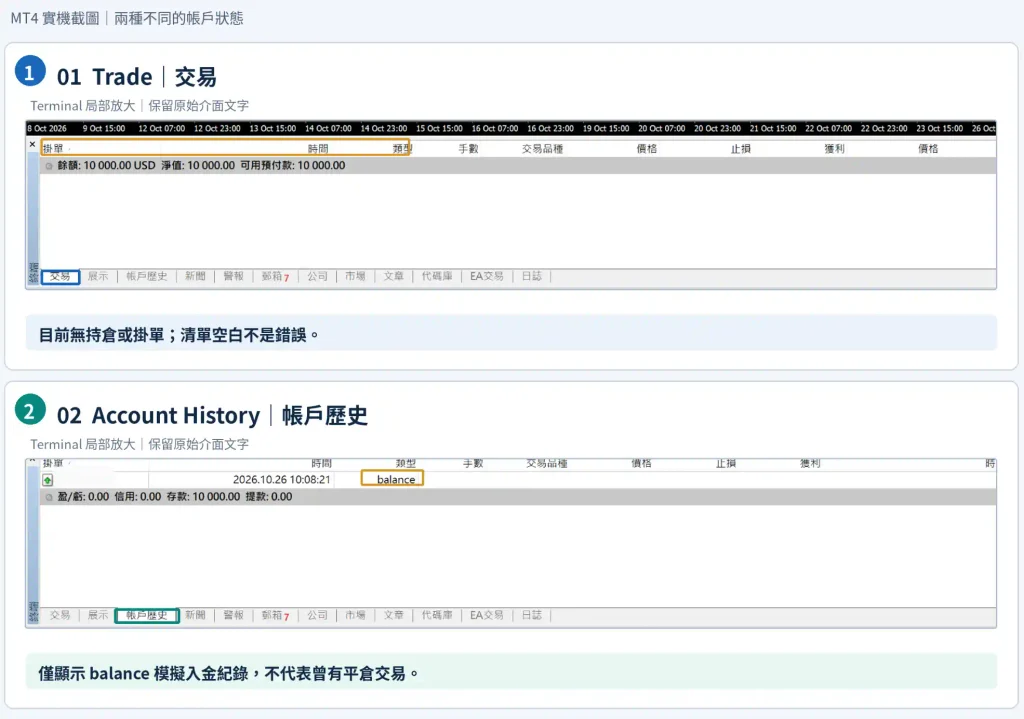The width and height of the screenshot is (1024, 719).
Task: Open the 展示 tab in the 02 Account History panel
Action: [x=98, y=615]
